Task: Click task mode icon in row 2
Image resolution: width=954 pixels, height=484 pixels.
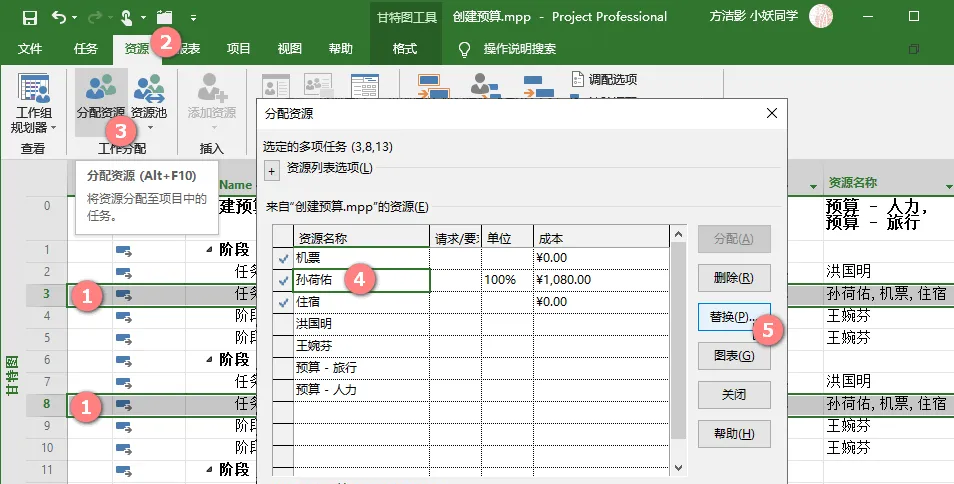Action: click(124, 272)
